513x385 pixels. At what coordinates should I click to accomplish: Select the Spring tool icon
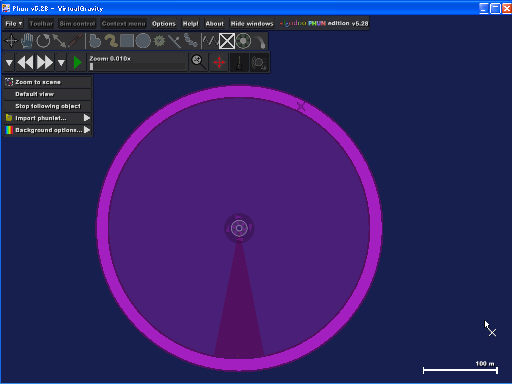[210, 41]
